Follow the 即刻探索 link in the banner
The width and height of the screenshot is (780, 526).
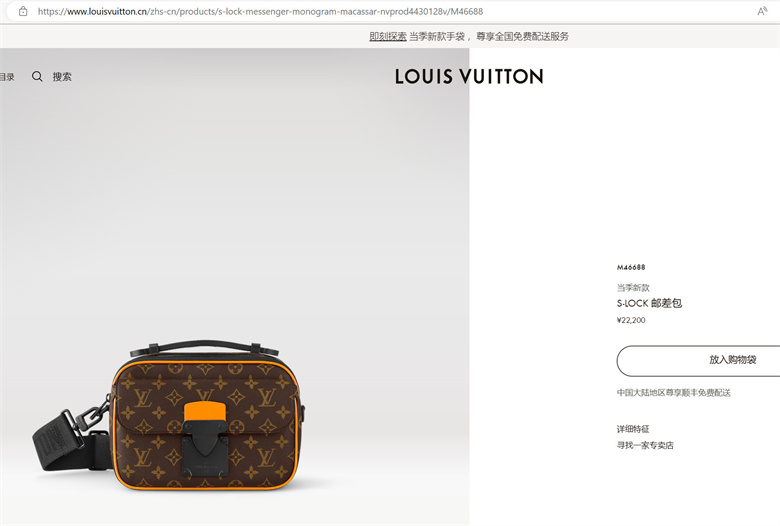point(388,36)
